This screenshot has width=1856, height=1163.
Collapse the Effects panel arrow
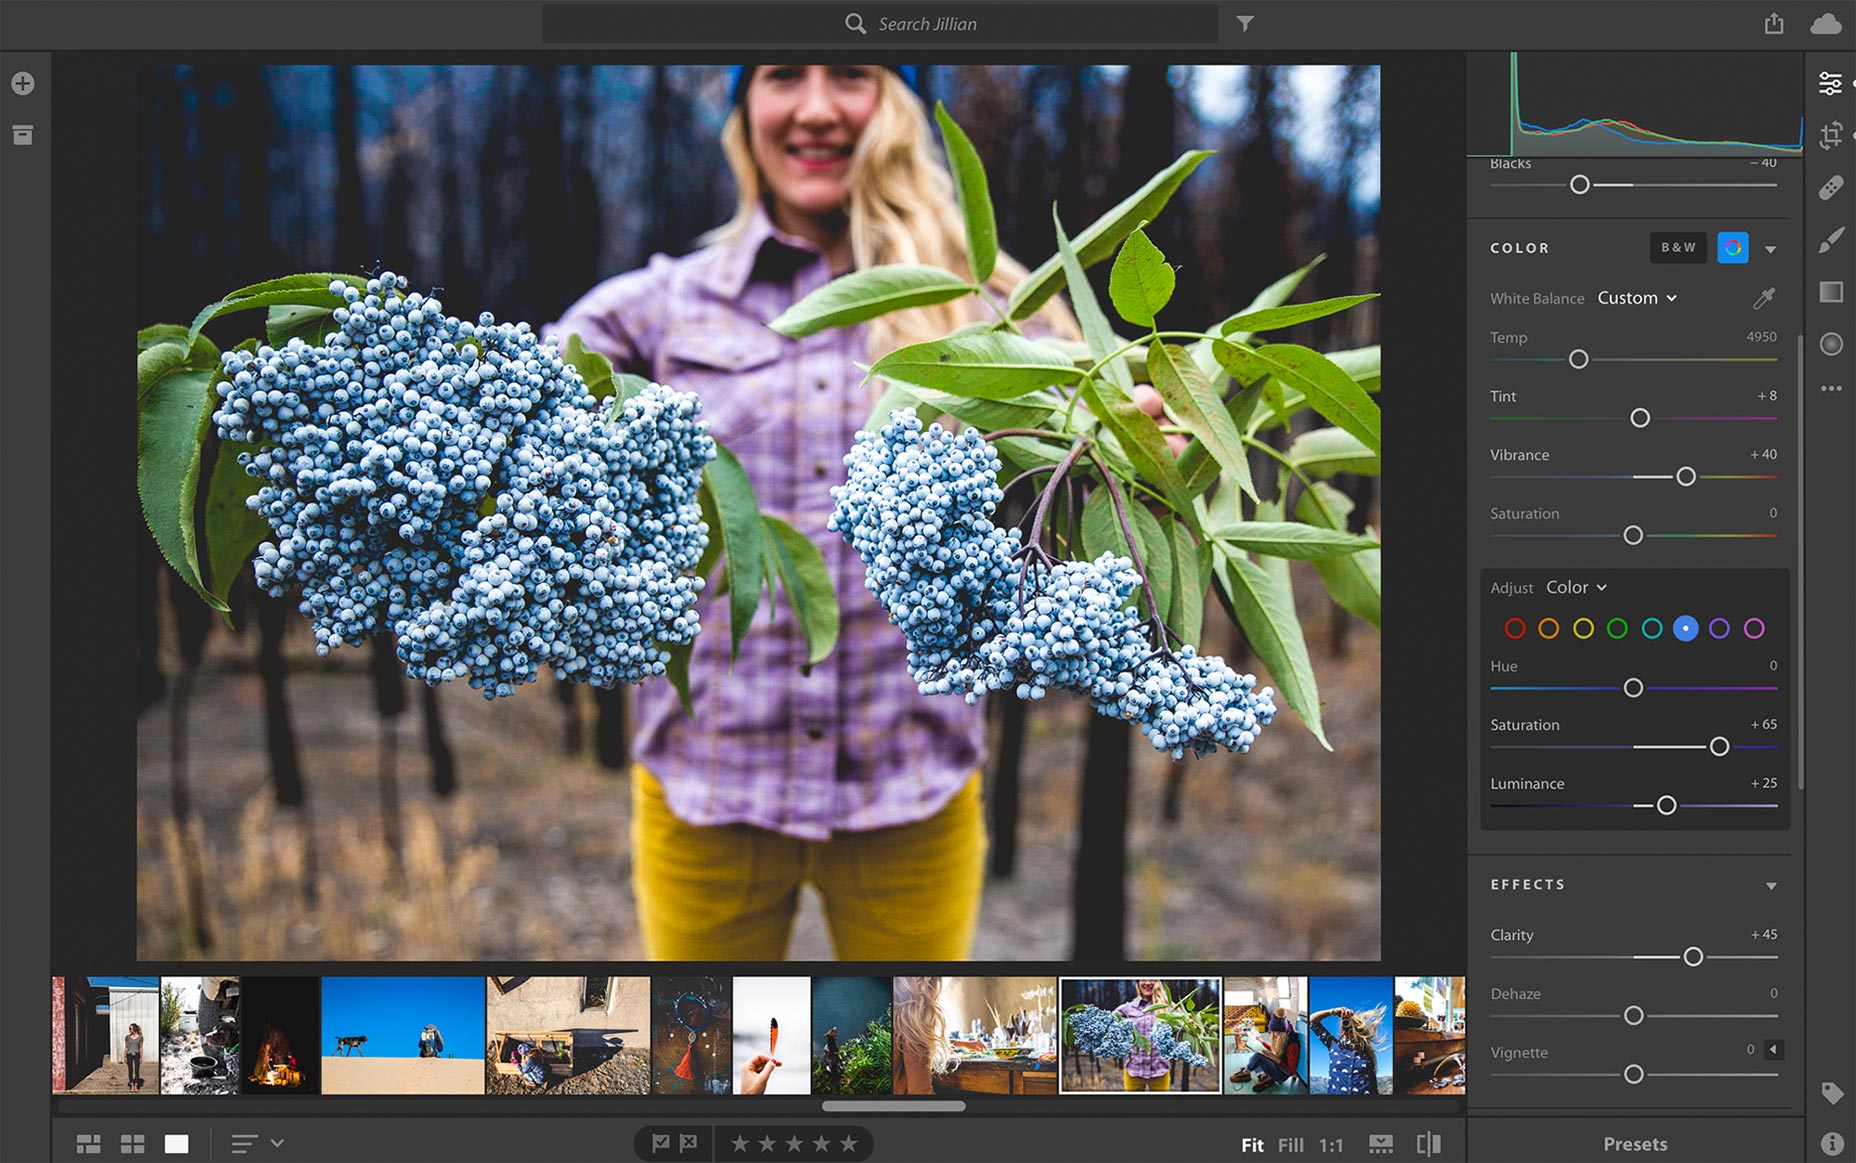click(x=1771, y=886)
